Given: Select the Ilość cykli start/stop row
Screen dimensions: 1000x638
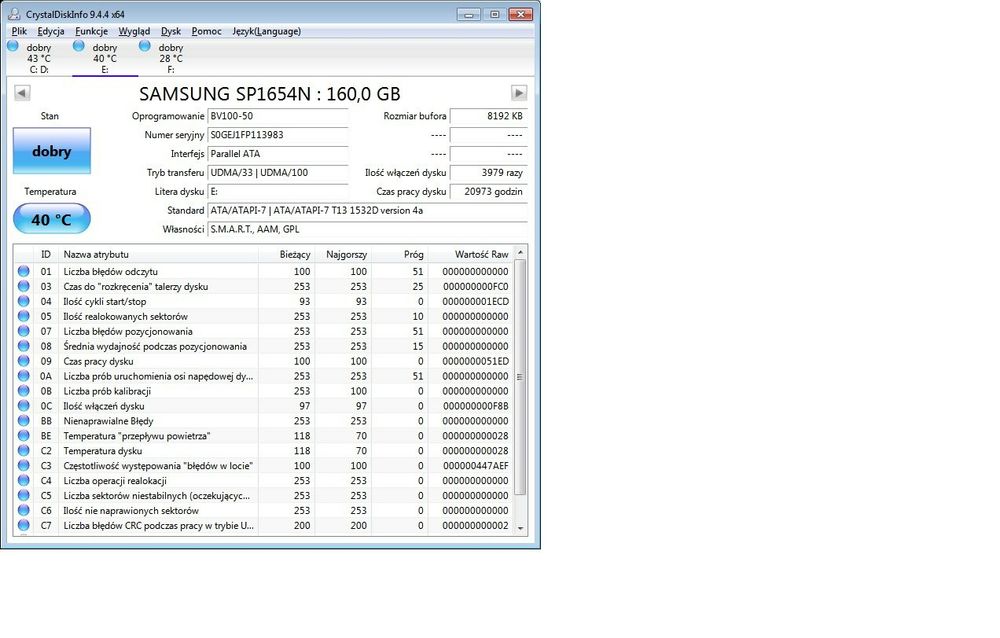Looking at the screenshot, I should 263,301.
